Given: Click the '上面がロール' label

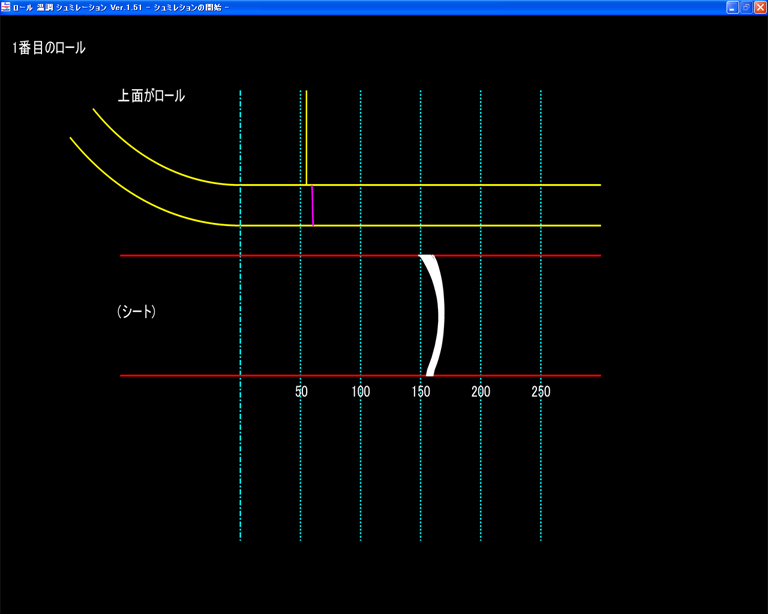Looking at the screenshot, I should tap(151, 95).
